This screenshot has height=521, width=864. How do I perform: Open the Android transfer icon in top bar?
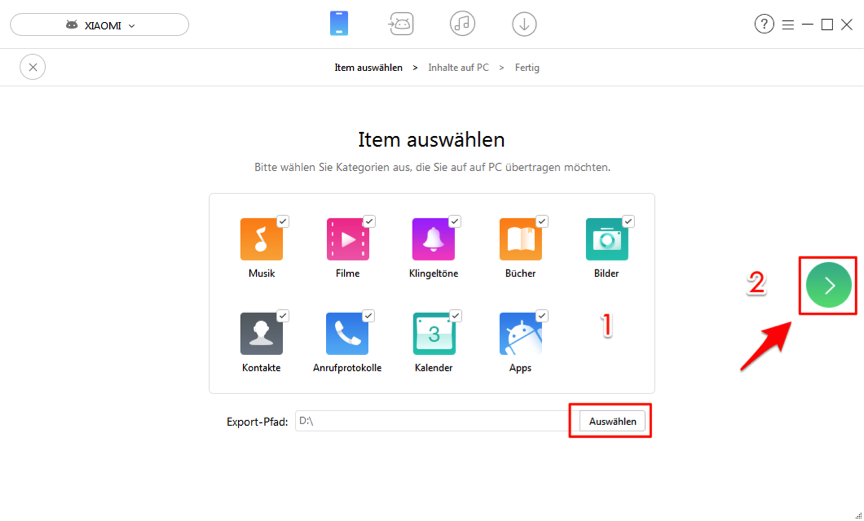coord(401,24)
